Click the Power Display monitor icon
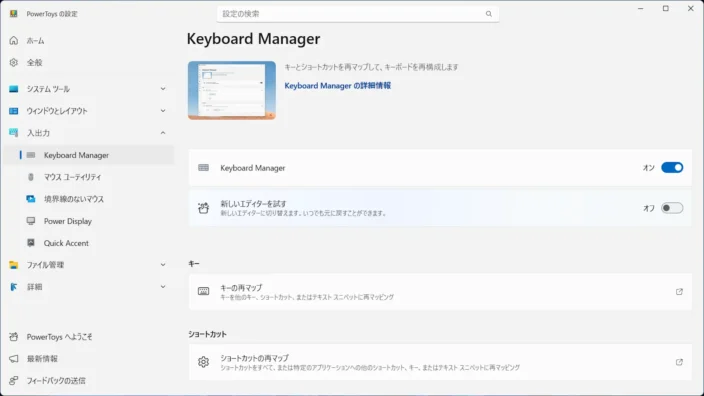 pos(31,221)
